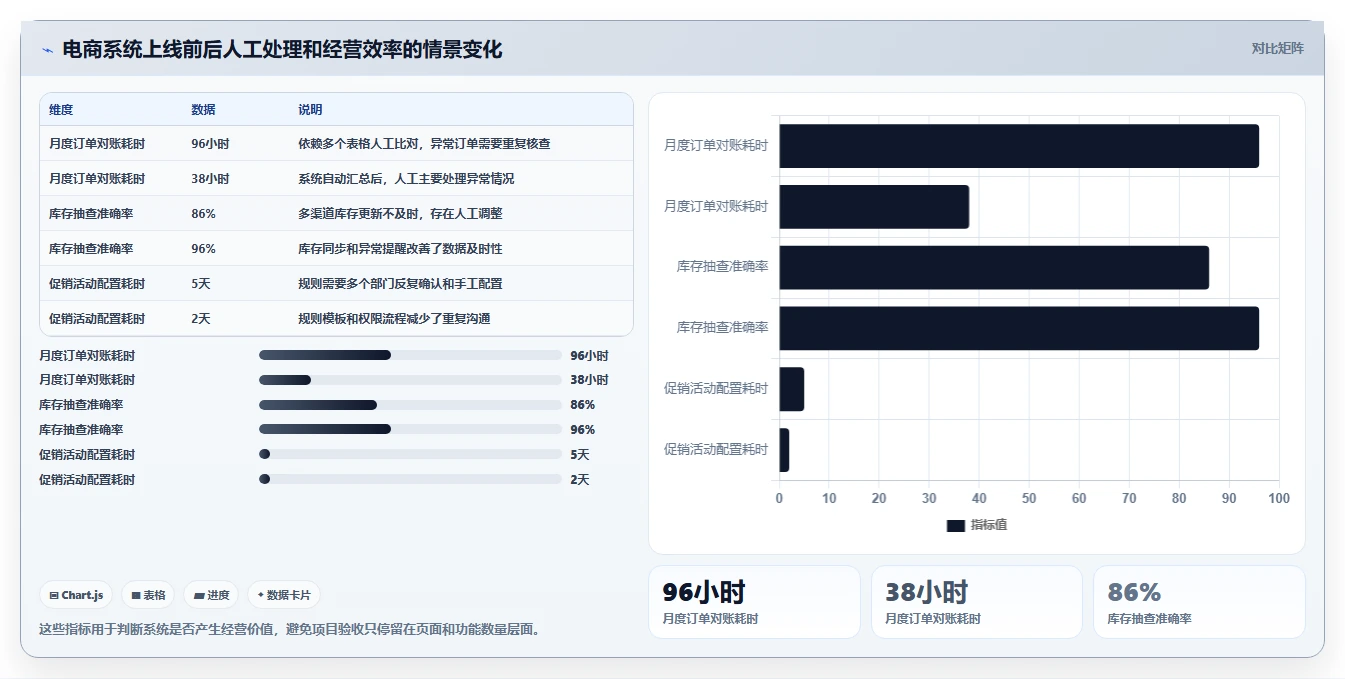Click the progress bar labeled 86%
The image size is (1345, 679).
click(x=410, y=405)
